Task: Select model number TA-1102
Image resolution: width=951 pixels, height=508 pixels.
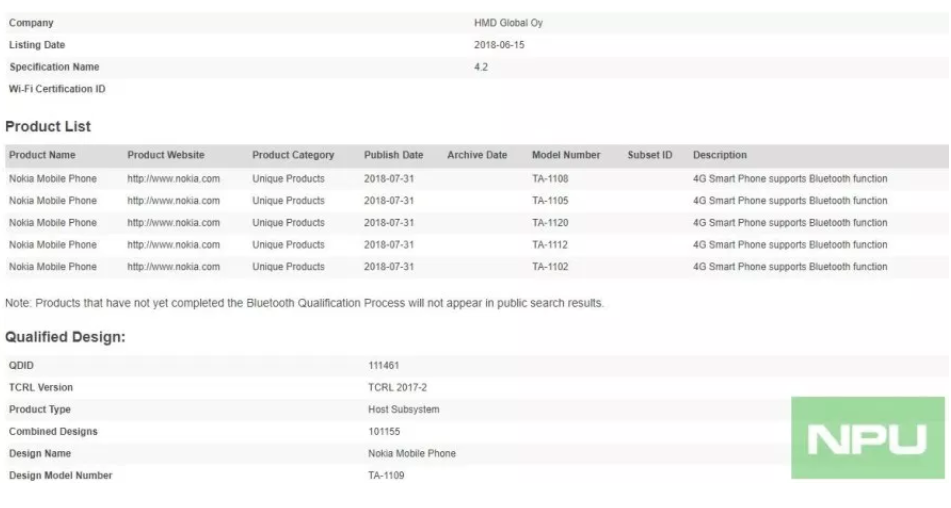Action: tap(550, 267)
